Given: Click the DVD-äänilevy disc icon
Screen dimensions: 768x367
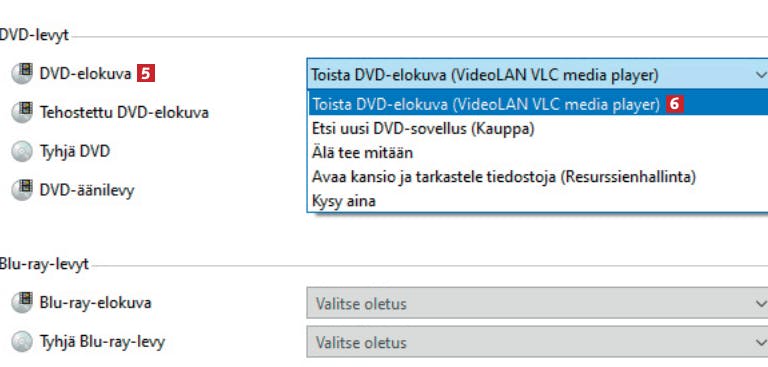Looking at the screenshot, I should [22, 190].
